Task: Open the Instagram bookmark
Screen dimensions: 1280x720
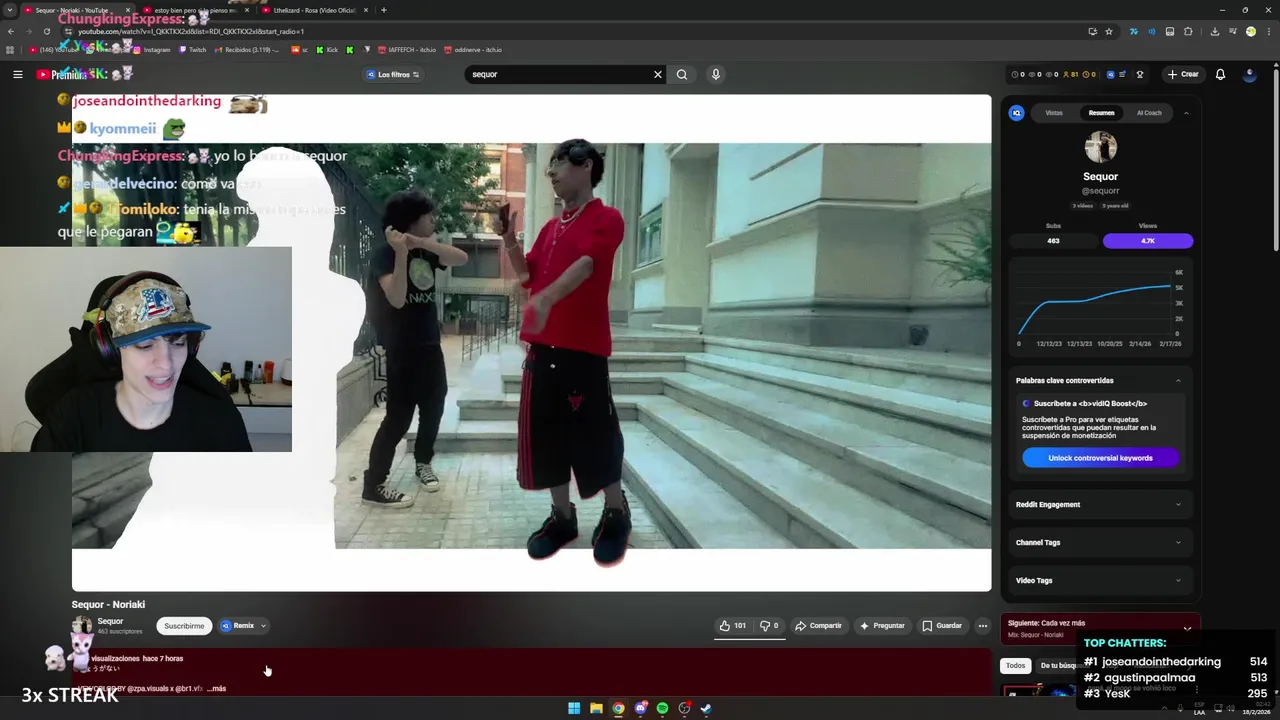Action: click(x=151, y=50)
